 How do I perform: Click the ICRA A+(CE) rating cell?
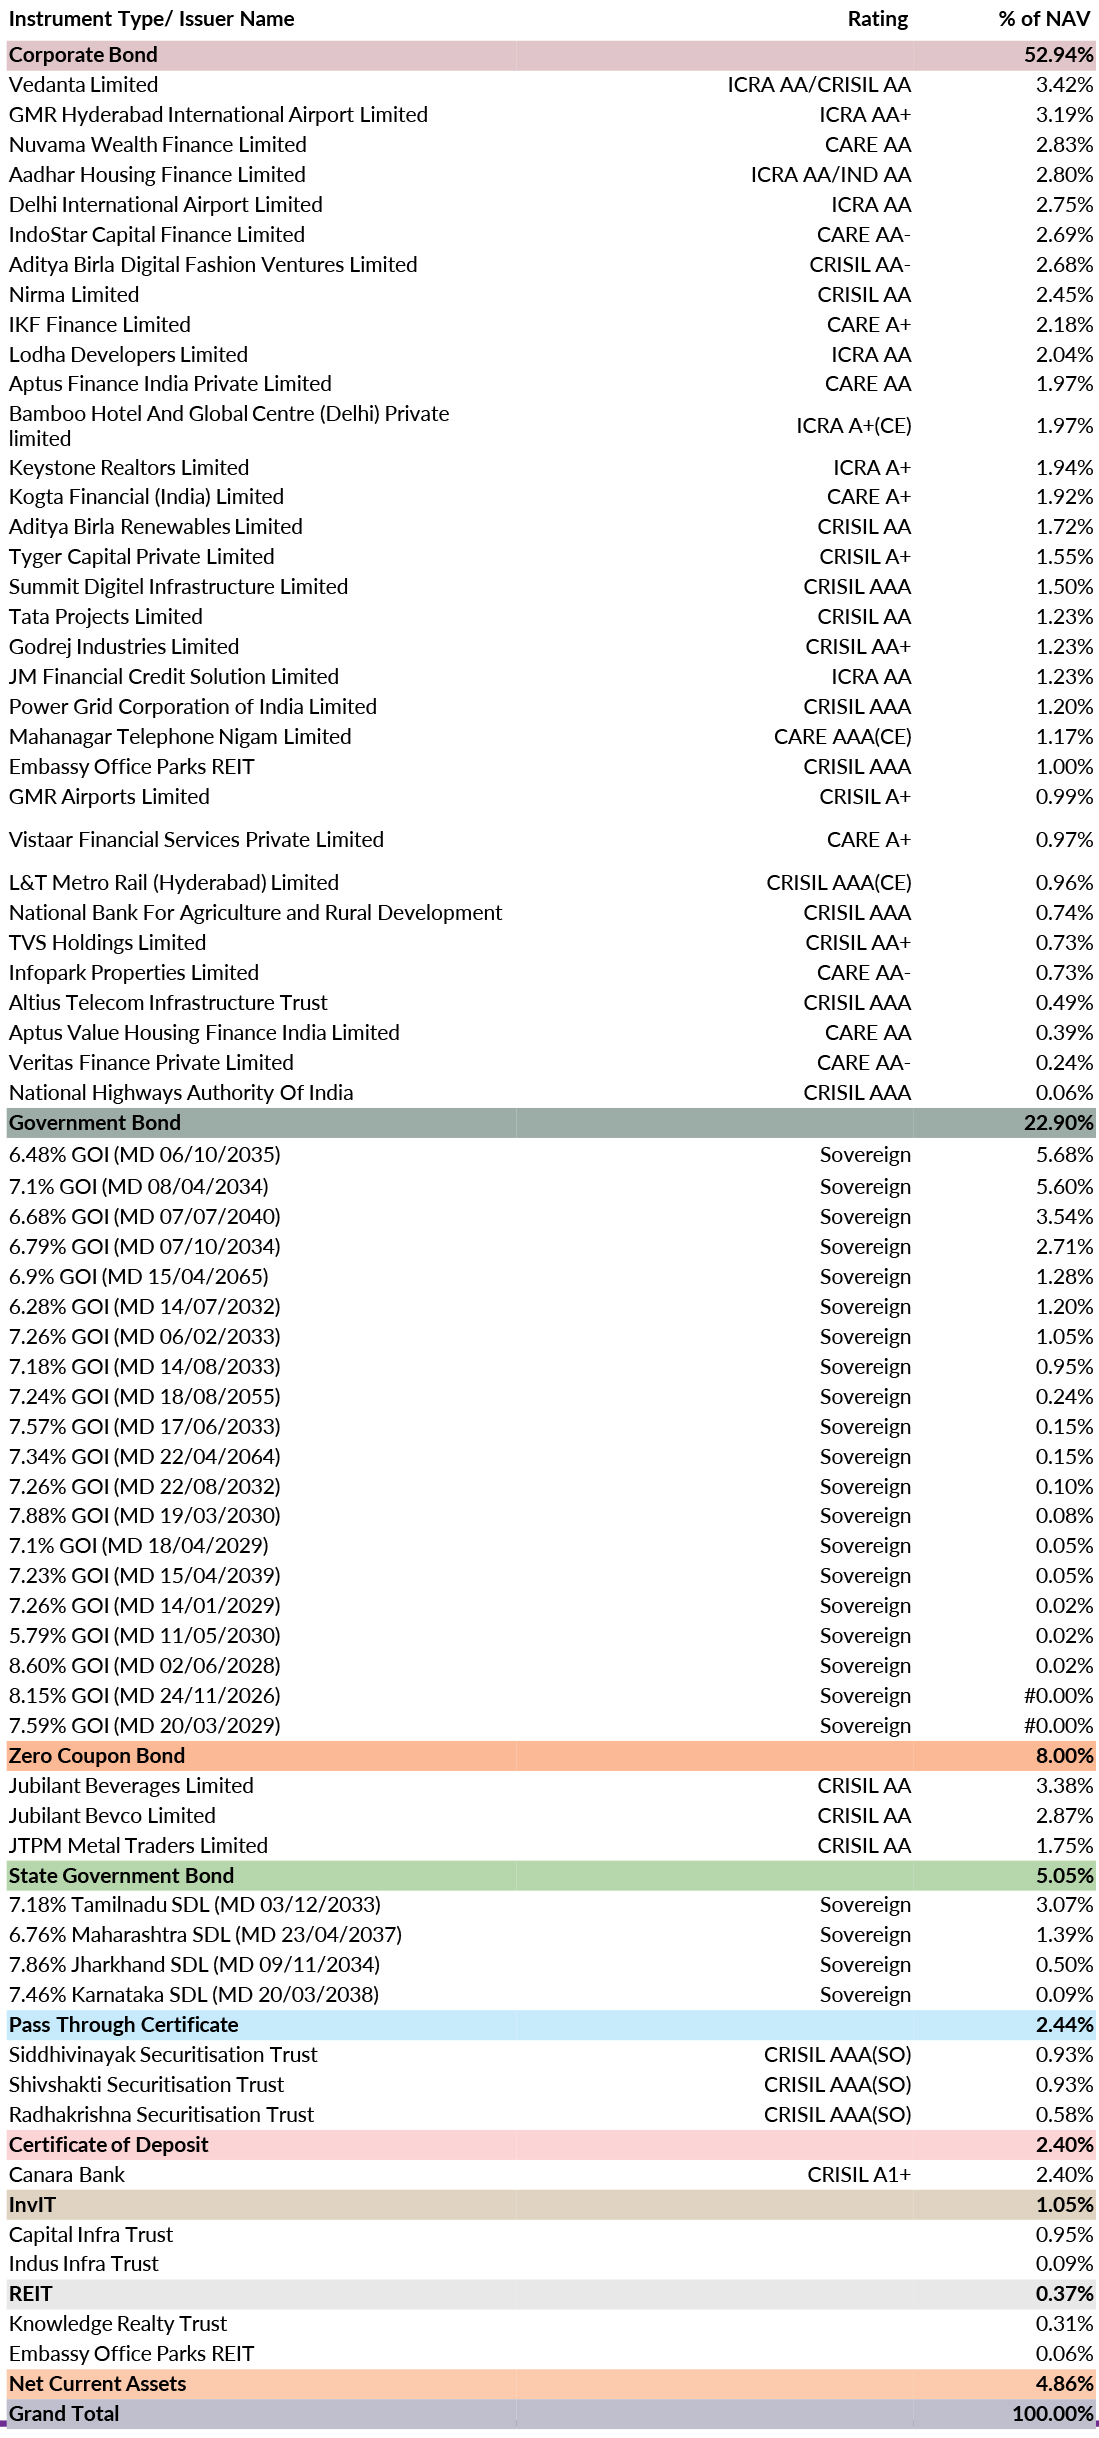click(853, 426)
